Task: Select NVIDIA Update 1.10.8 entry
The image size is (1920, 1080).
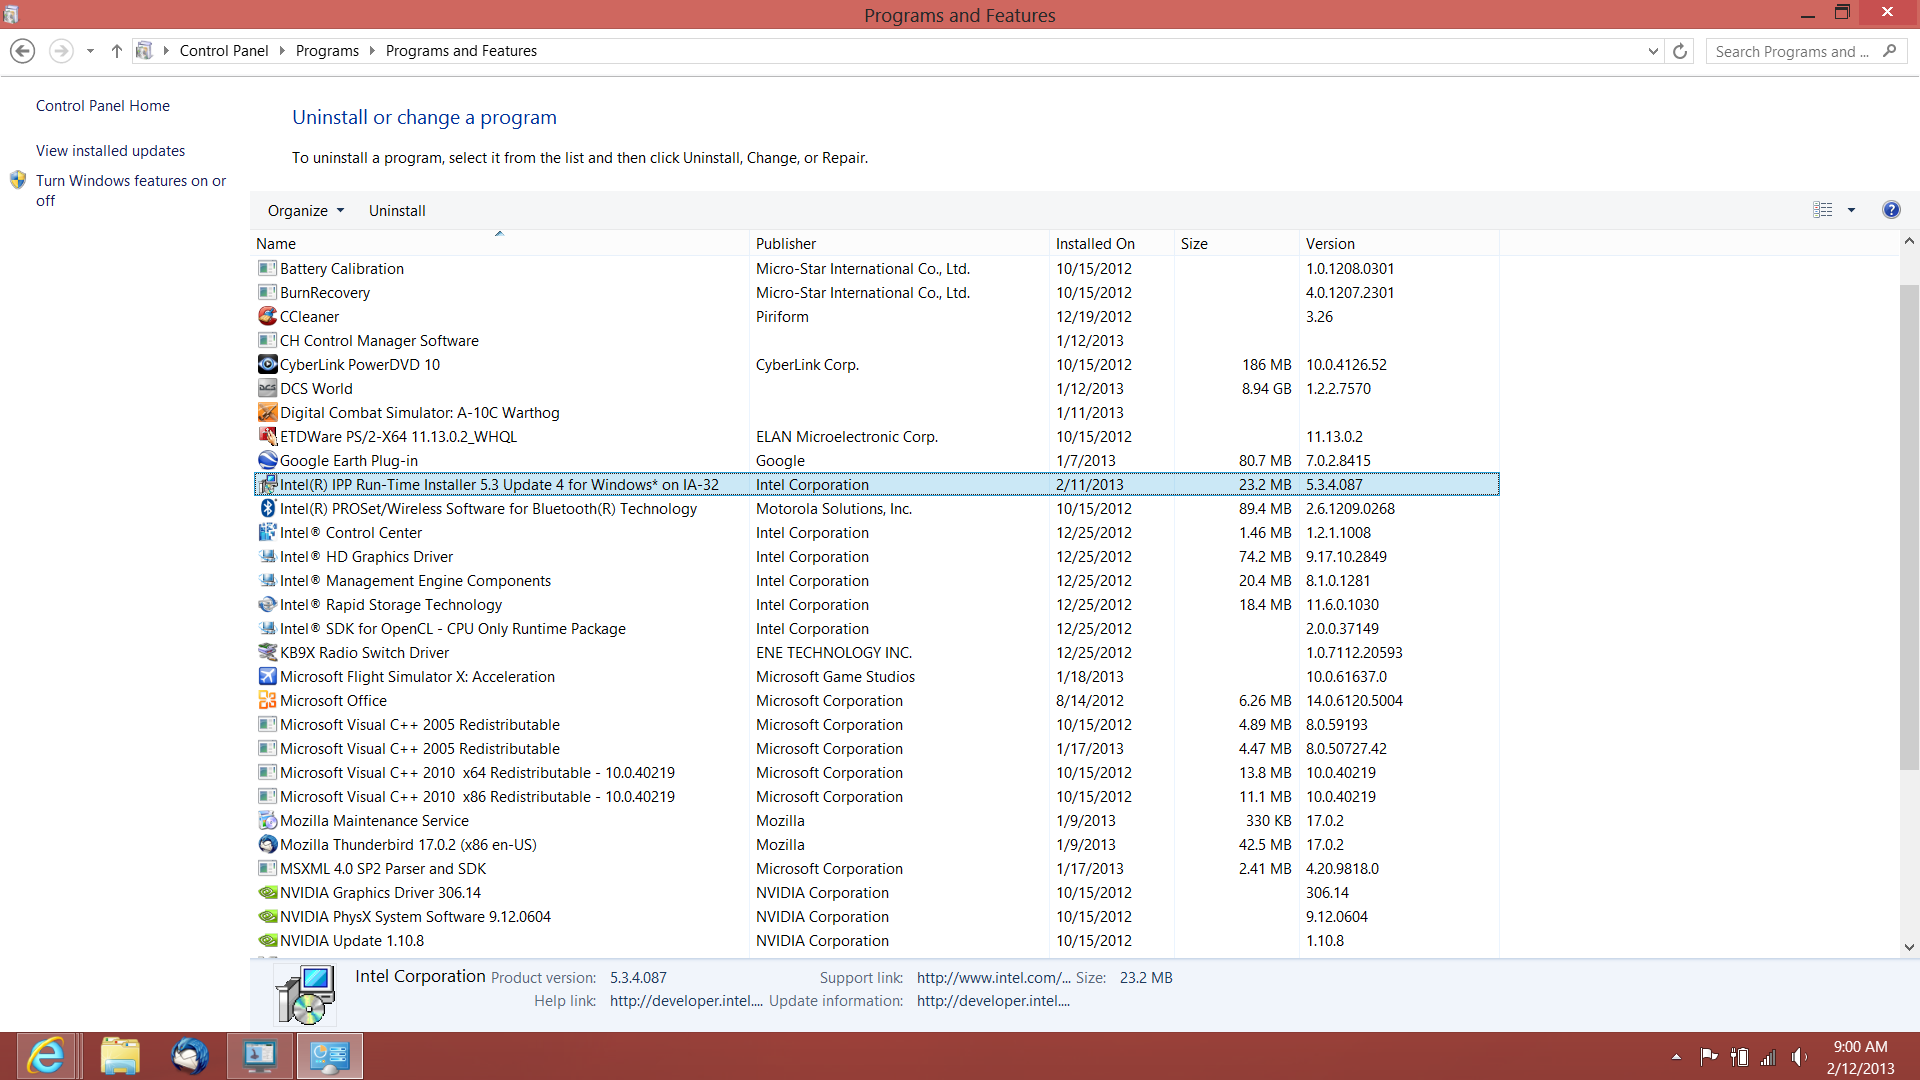Action: tap(877, 941)
